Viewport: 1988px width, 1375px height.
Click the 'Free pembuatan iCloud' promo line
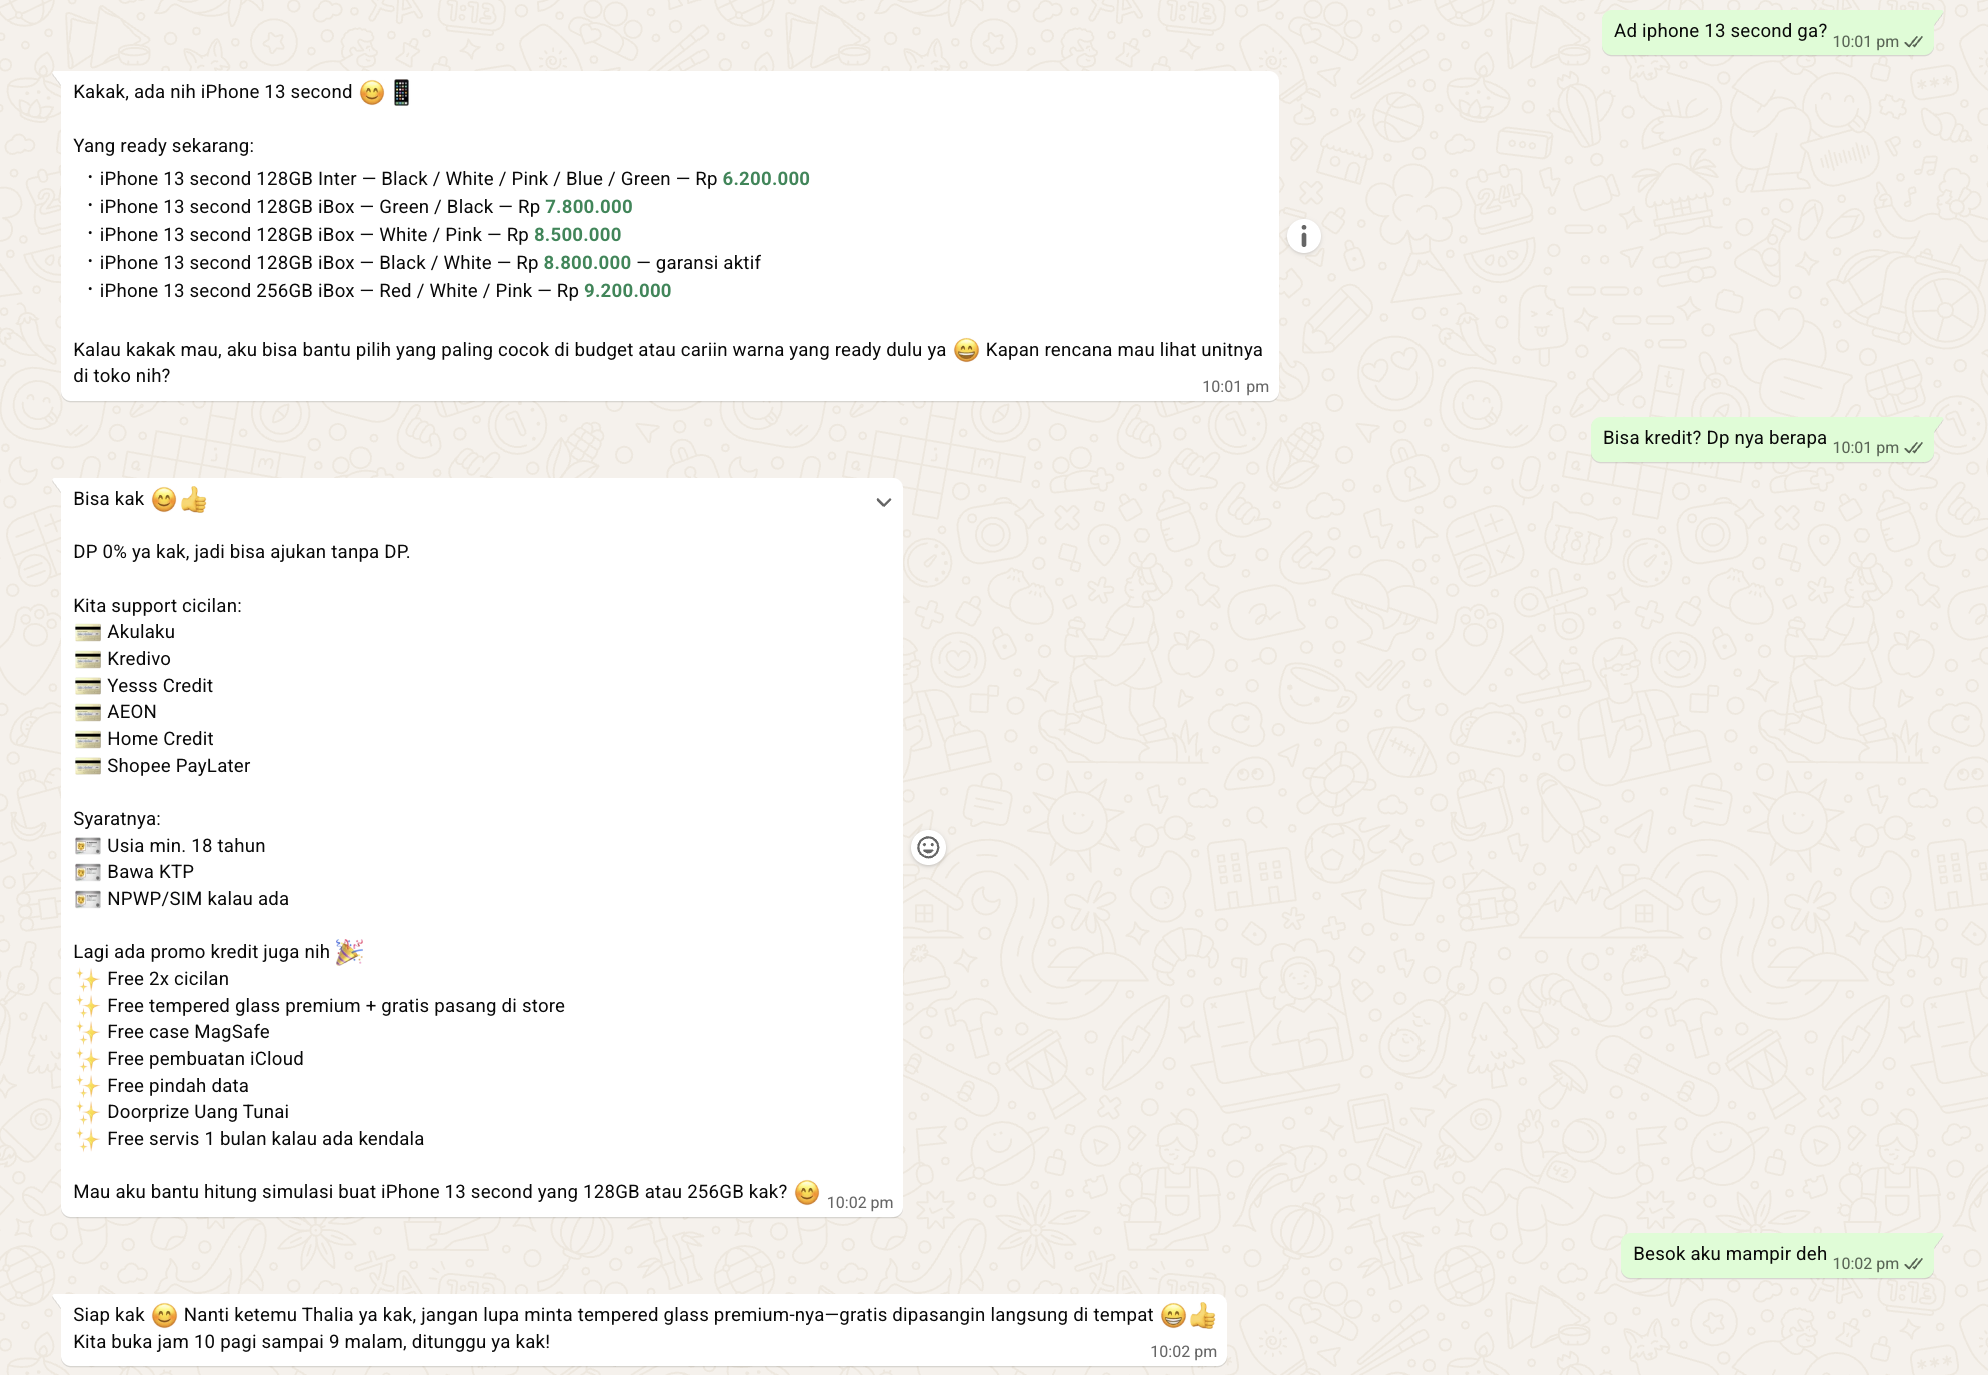(189, 1059)
